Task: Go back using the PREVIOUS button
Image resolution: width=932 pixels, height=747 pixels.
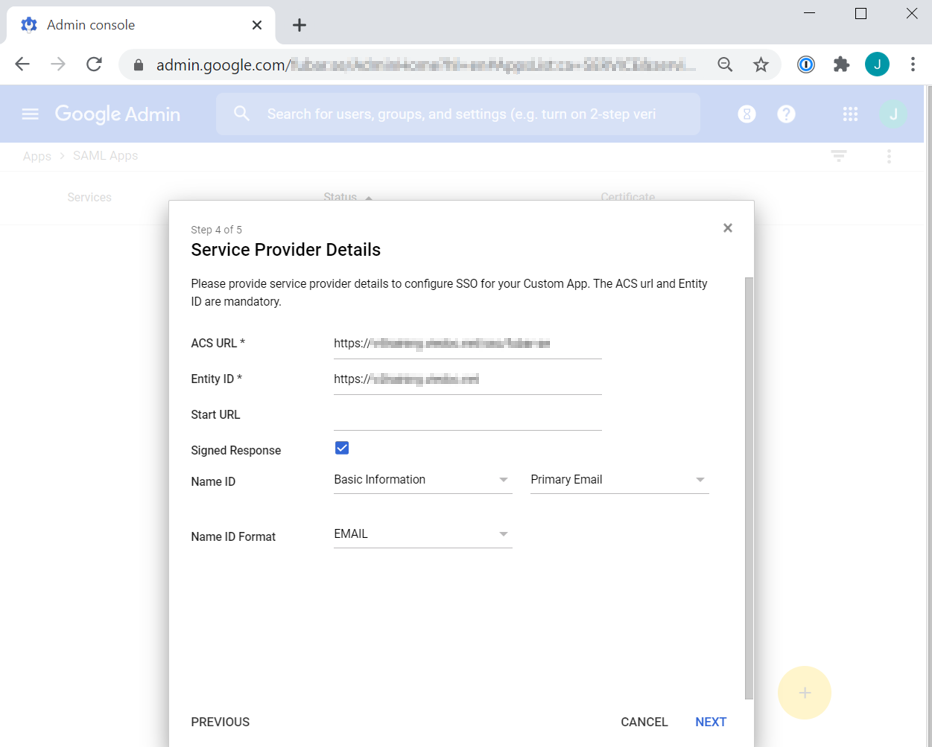Action: click(220, 722)
